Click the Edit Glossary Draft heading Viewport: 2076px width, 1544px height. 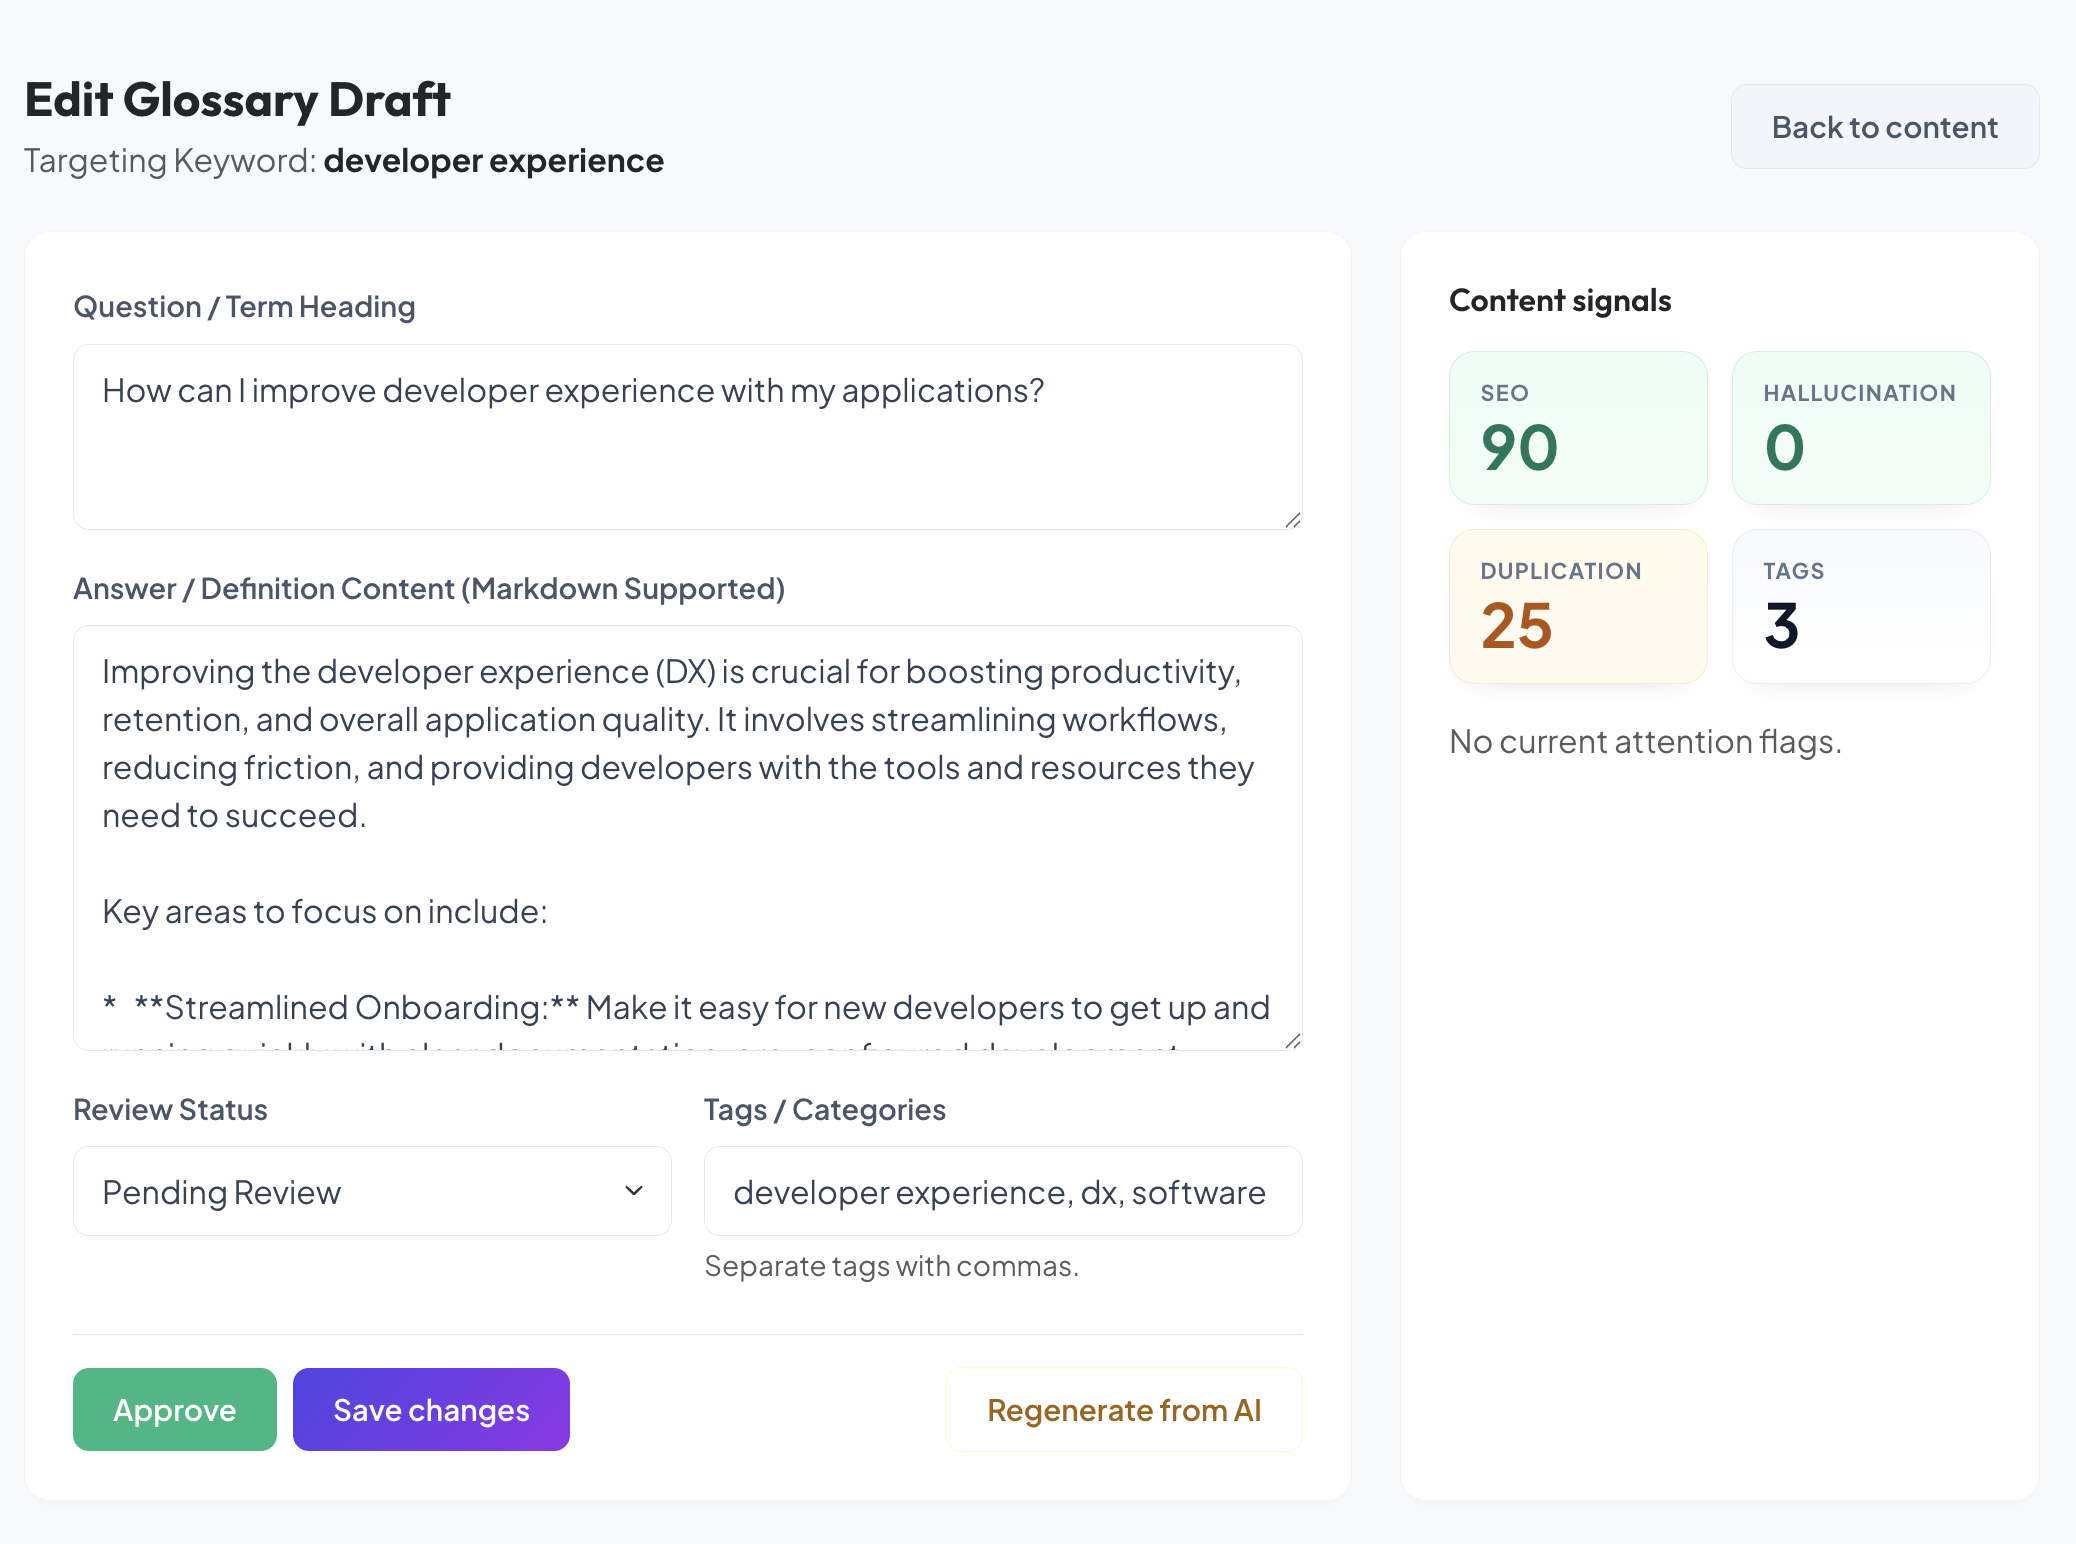(x=238, y=100)
